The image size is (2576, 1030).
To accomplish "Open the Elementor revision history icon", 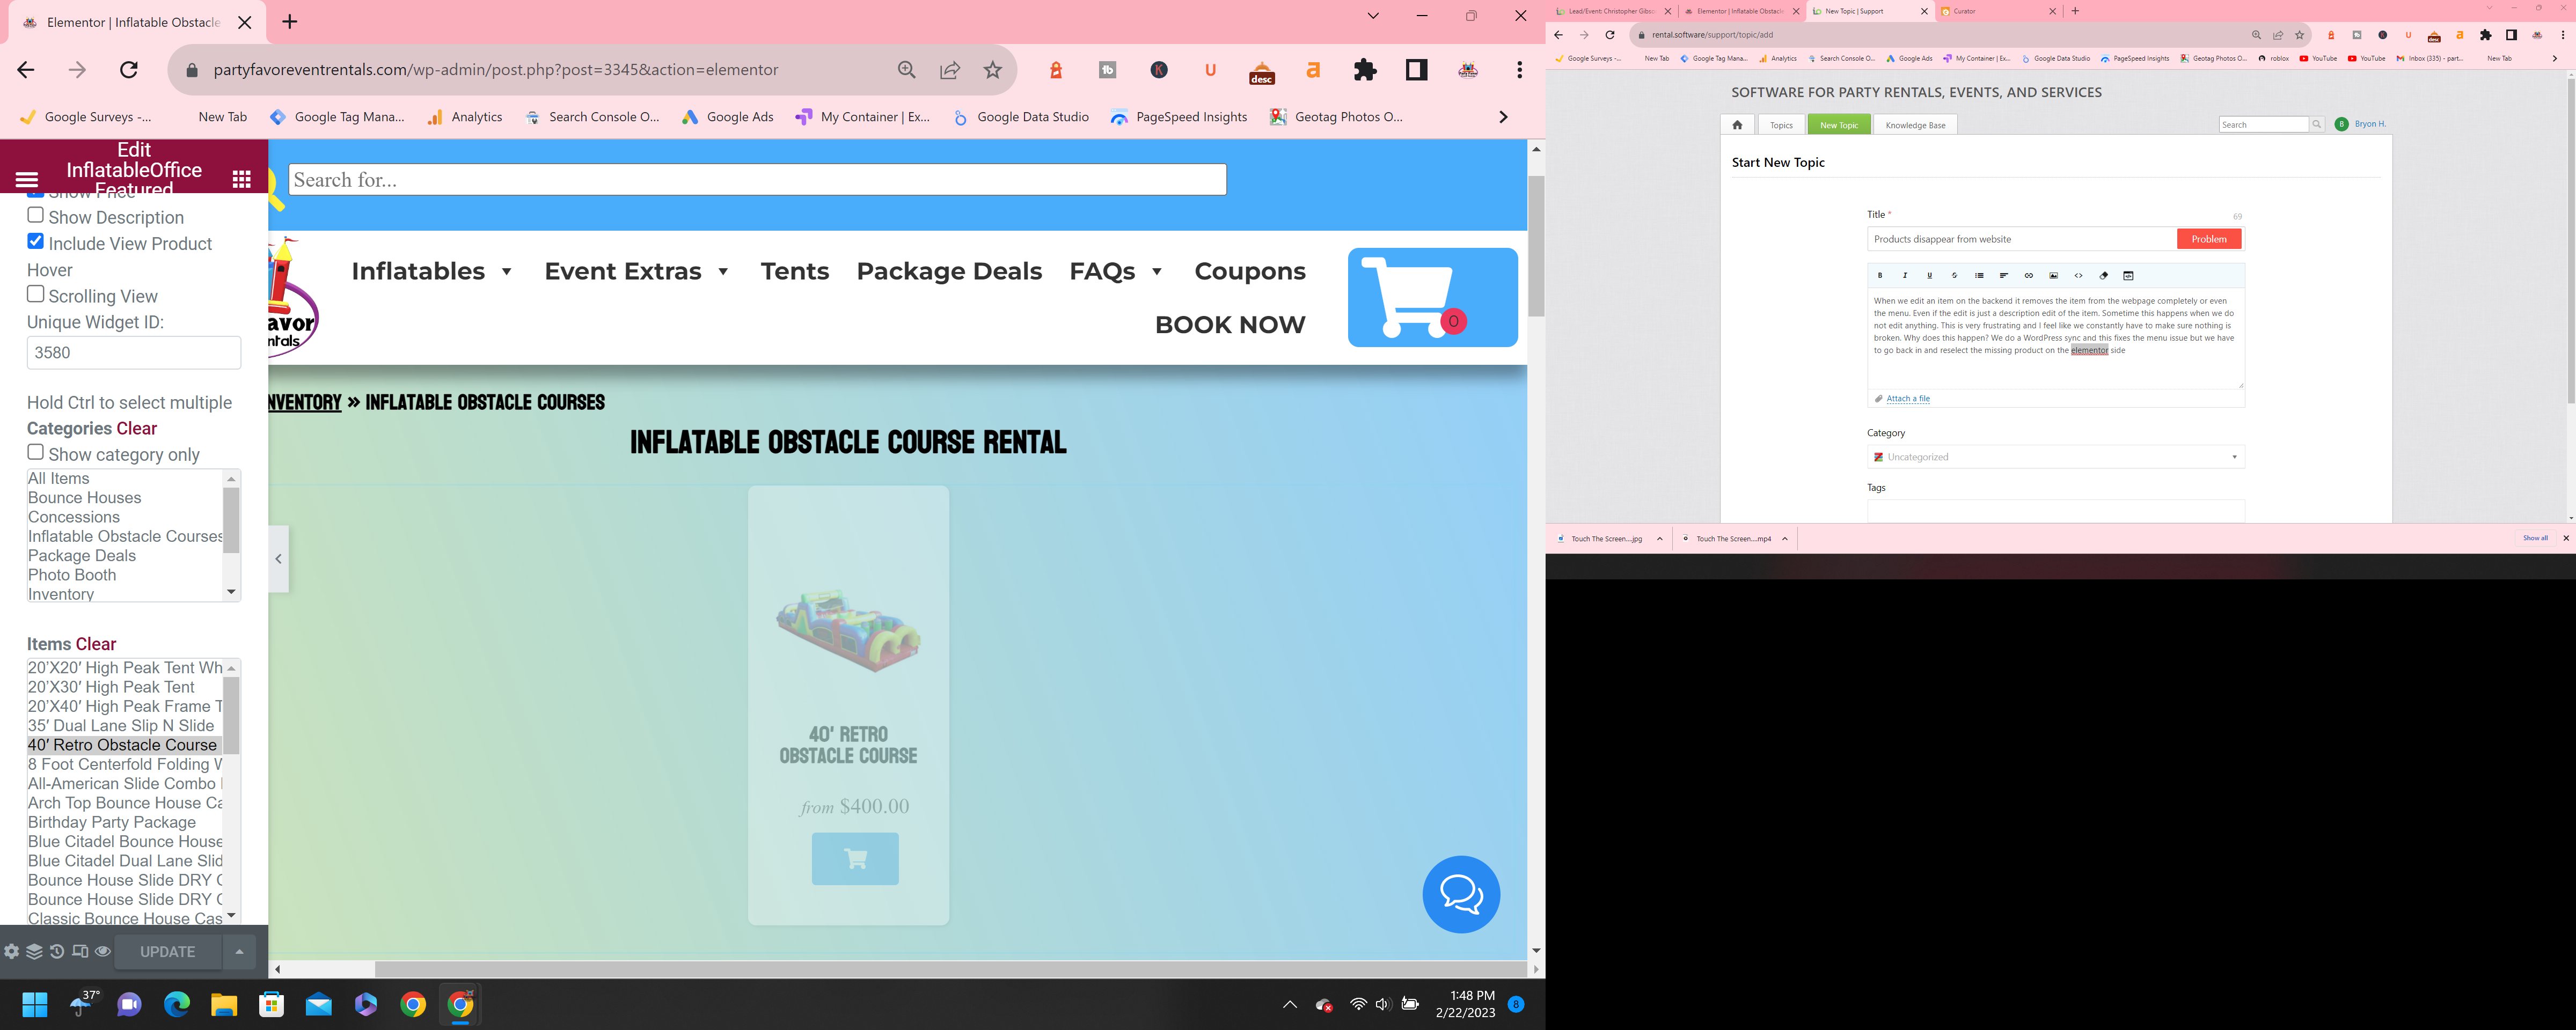I will pyautogui.click(x=57, y=952).
